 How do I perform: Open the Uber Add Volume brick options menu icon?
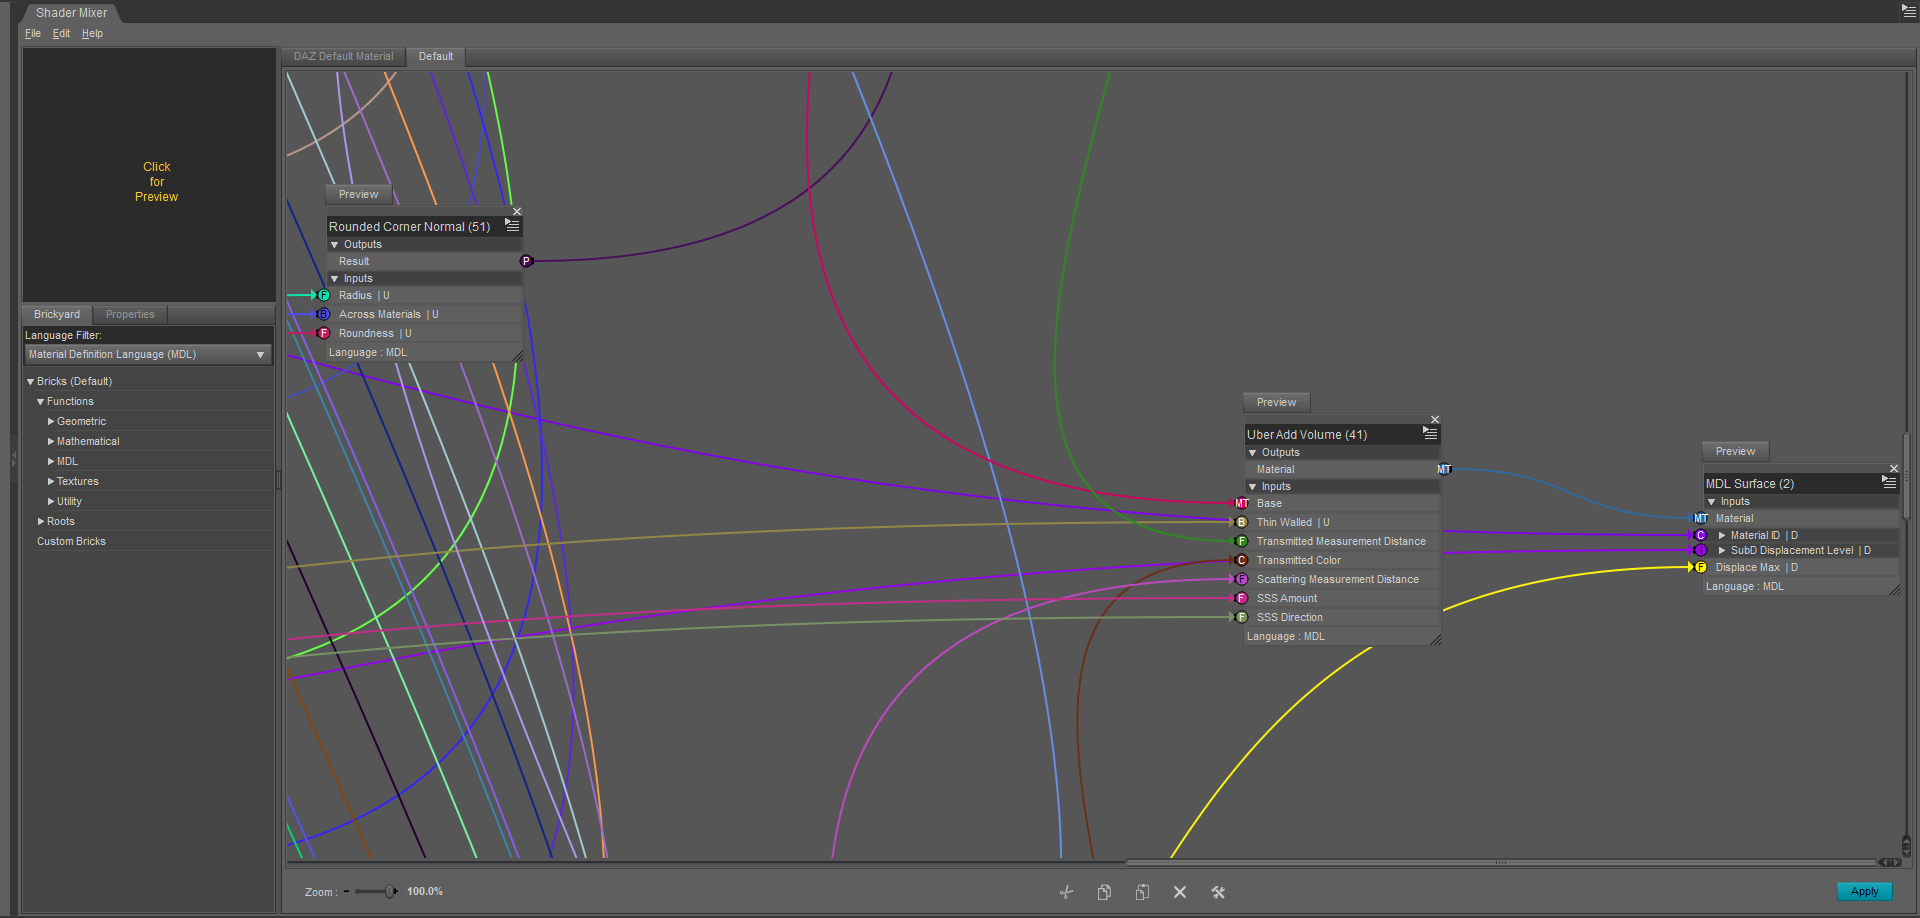(x=1430, y=434)
